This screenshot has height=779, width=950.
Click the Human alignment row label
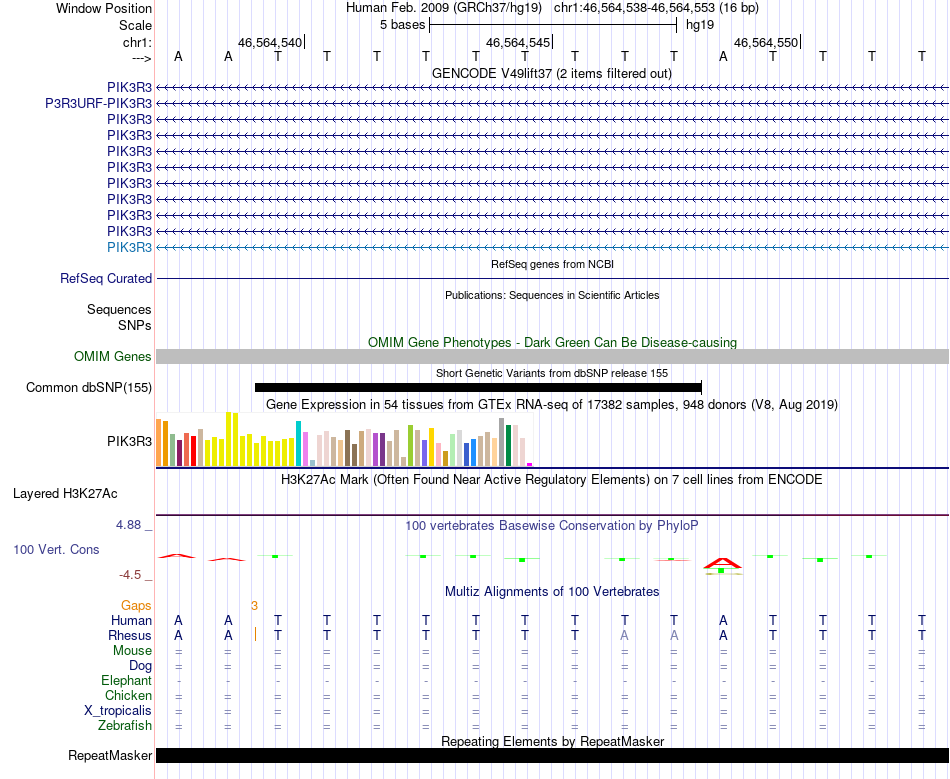click(x=131, y=620)
